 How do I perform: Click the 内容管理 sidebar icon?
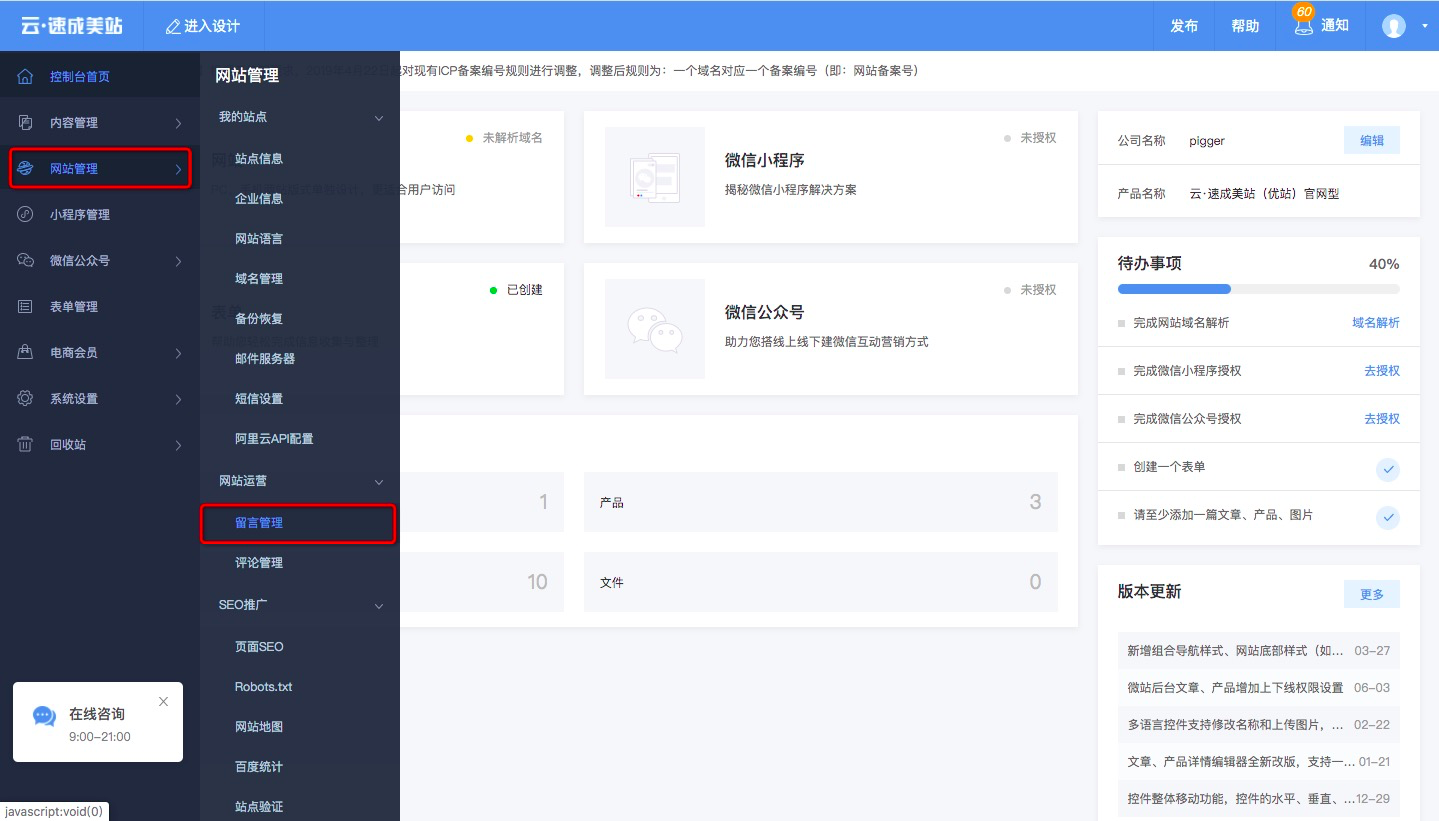click(26, 123)
